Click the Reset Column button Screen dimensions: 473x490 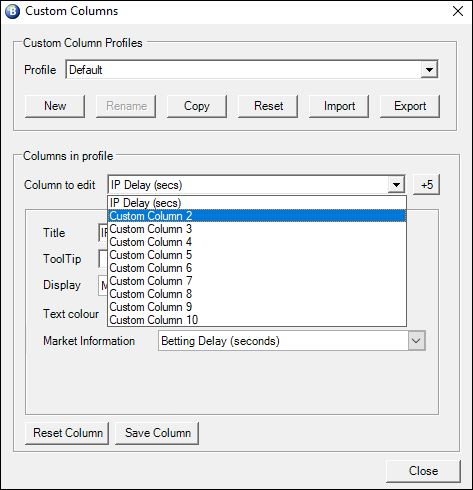pyautogui.click(x=67, y=433)
